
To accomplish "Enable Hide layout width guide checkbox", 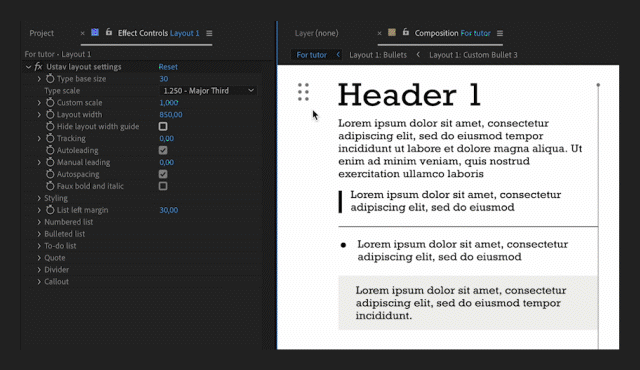I will 163,126.
